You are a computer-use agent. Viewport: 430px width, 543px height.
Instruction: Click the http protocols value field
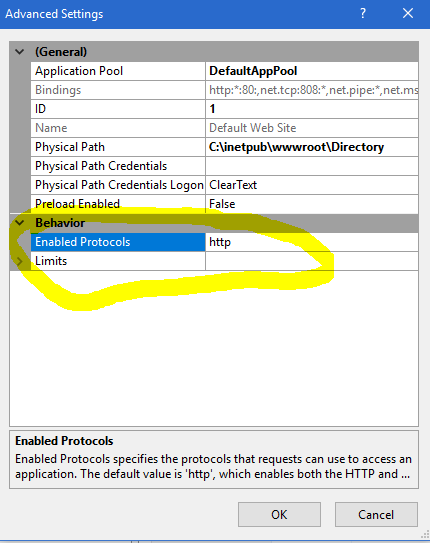click(x=312, y=242)
